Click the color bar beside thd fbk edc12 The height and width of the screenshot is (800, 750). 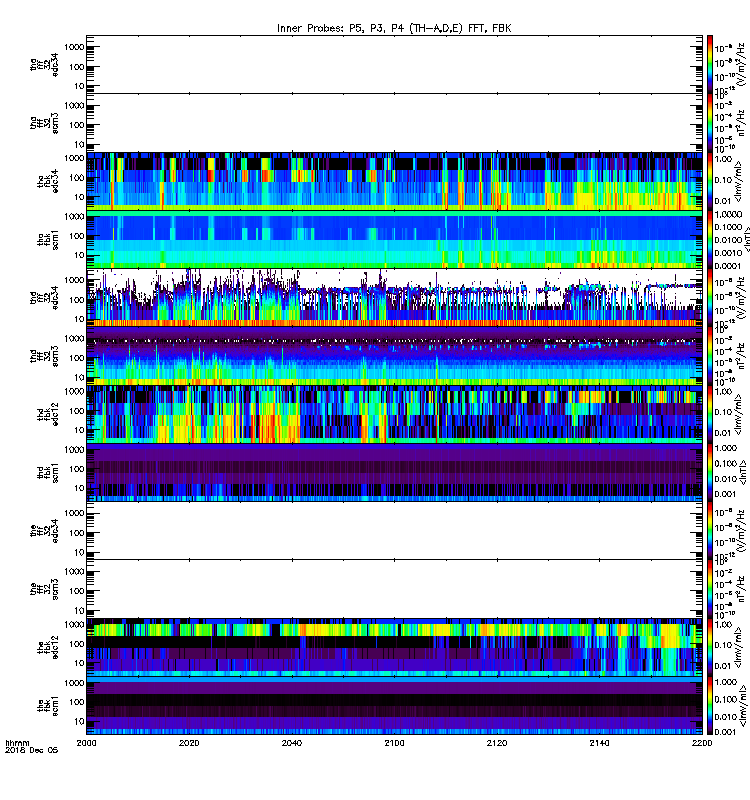tap(710, 414)
